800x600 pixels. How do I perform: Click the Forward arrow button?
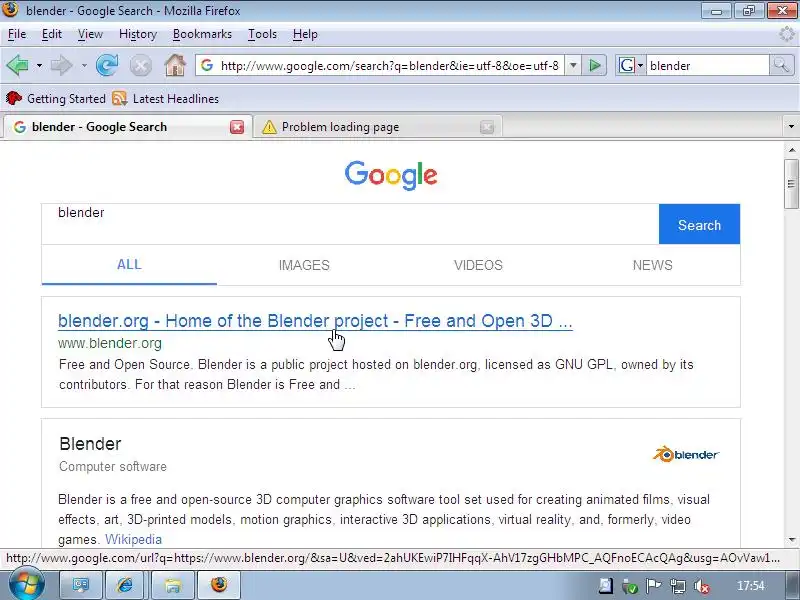pos(61,65)
